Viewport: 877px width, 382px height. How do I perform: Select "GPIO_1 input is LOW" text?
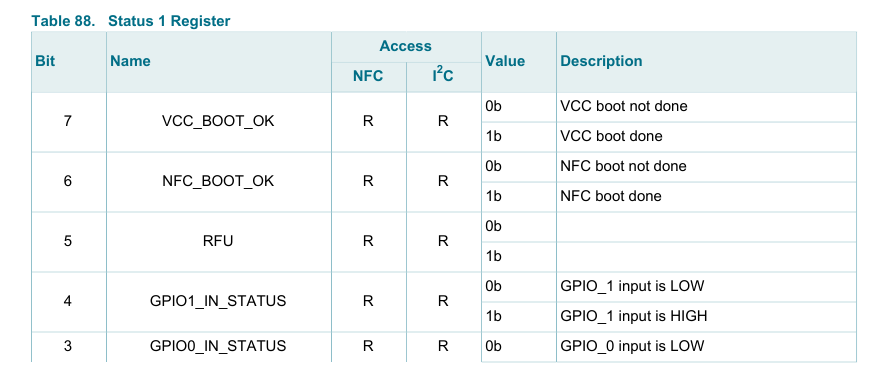[632, 286]
